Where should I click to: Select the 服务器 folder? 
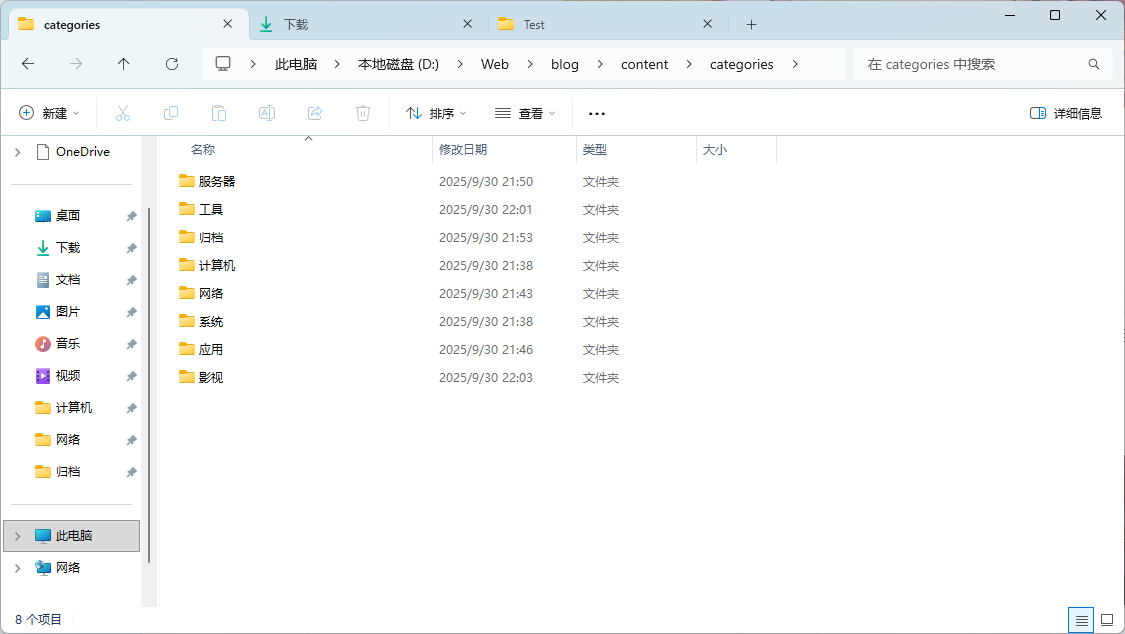click(x=216, y=182)
